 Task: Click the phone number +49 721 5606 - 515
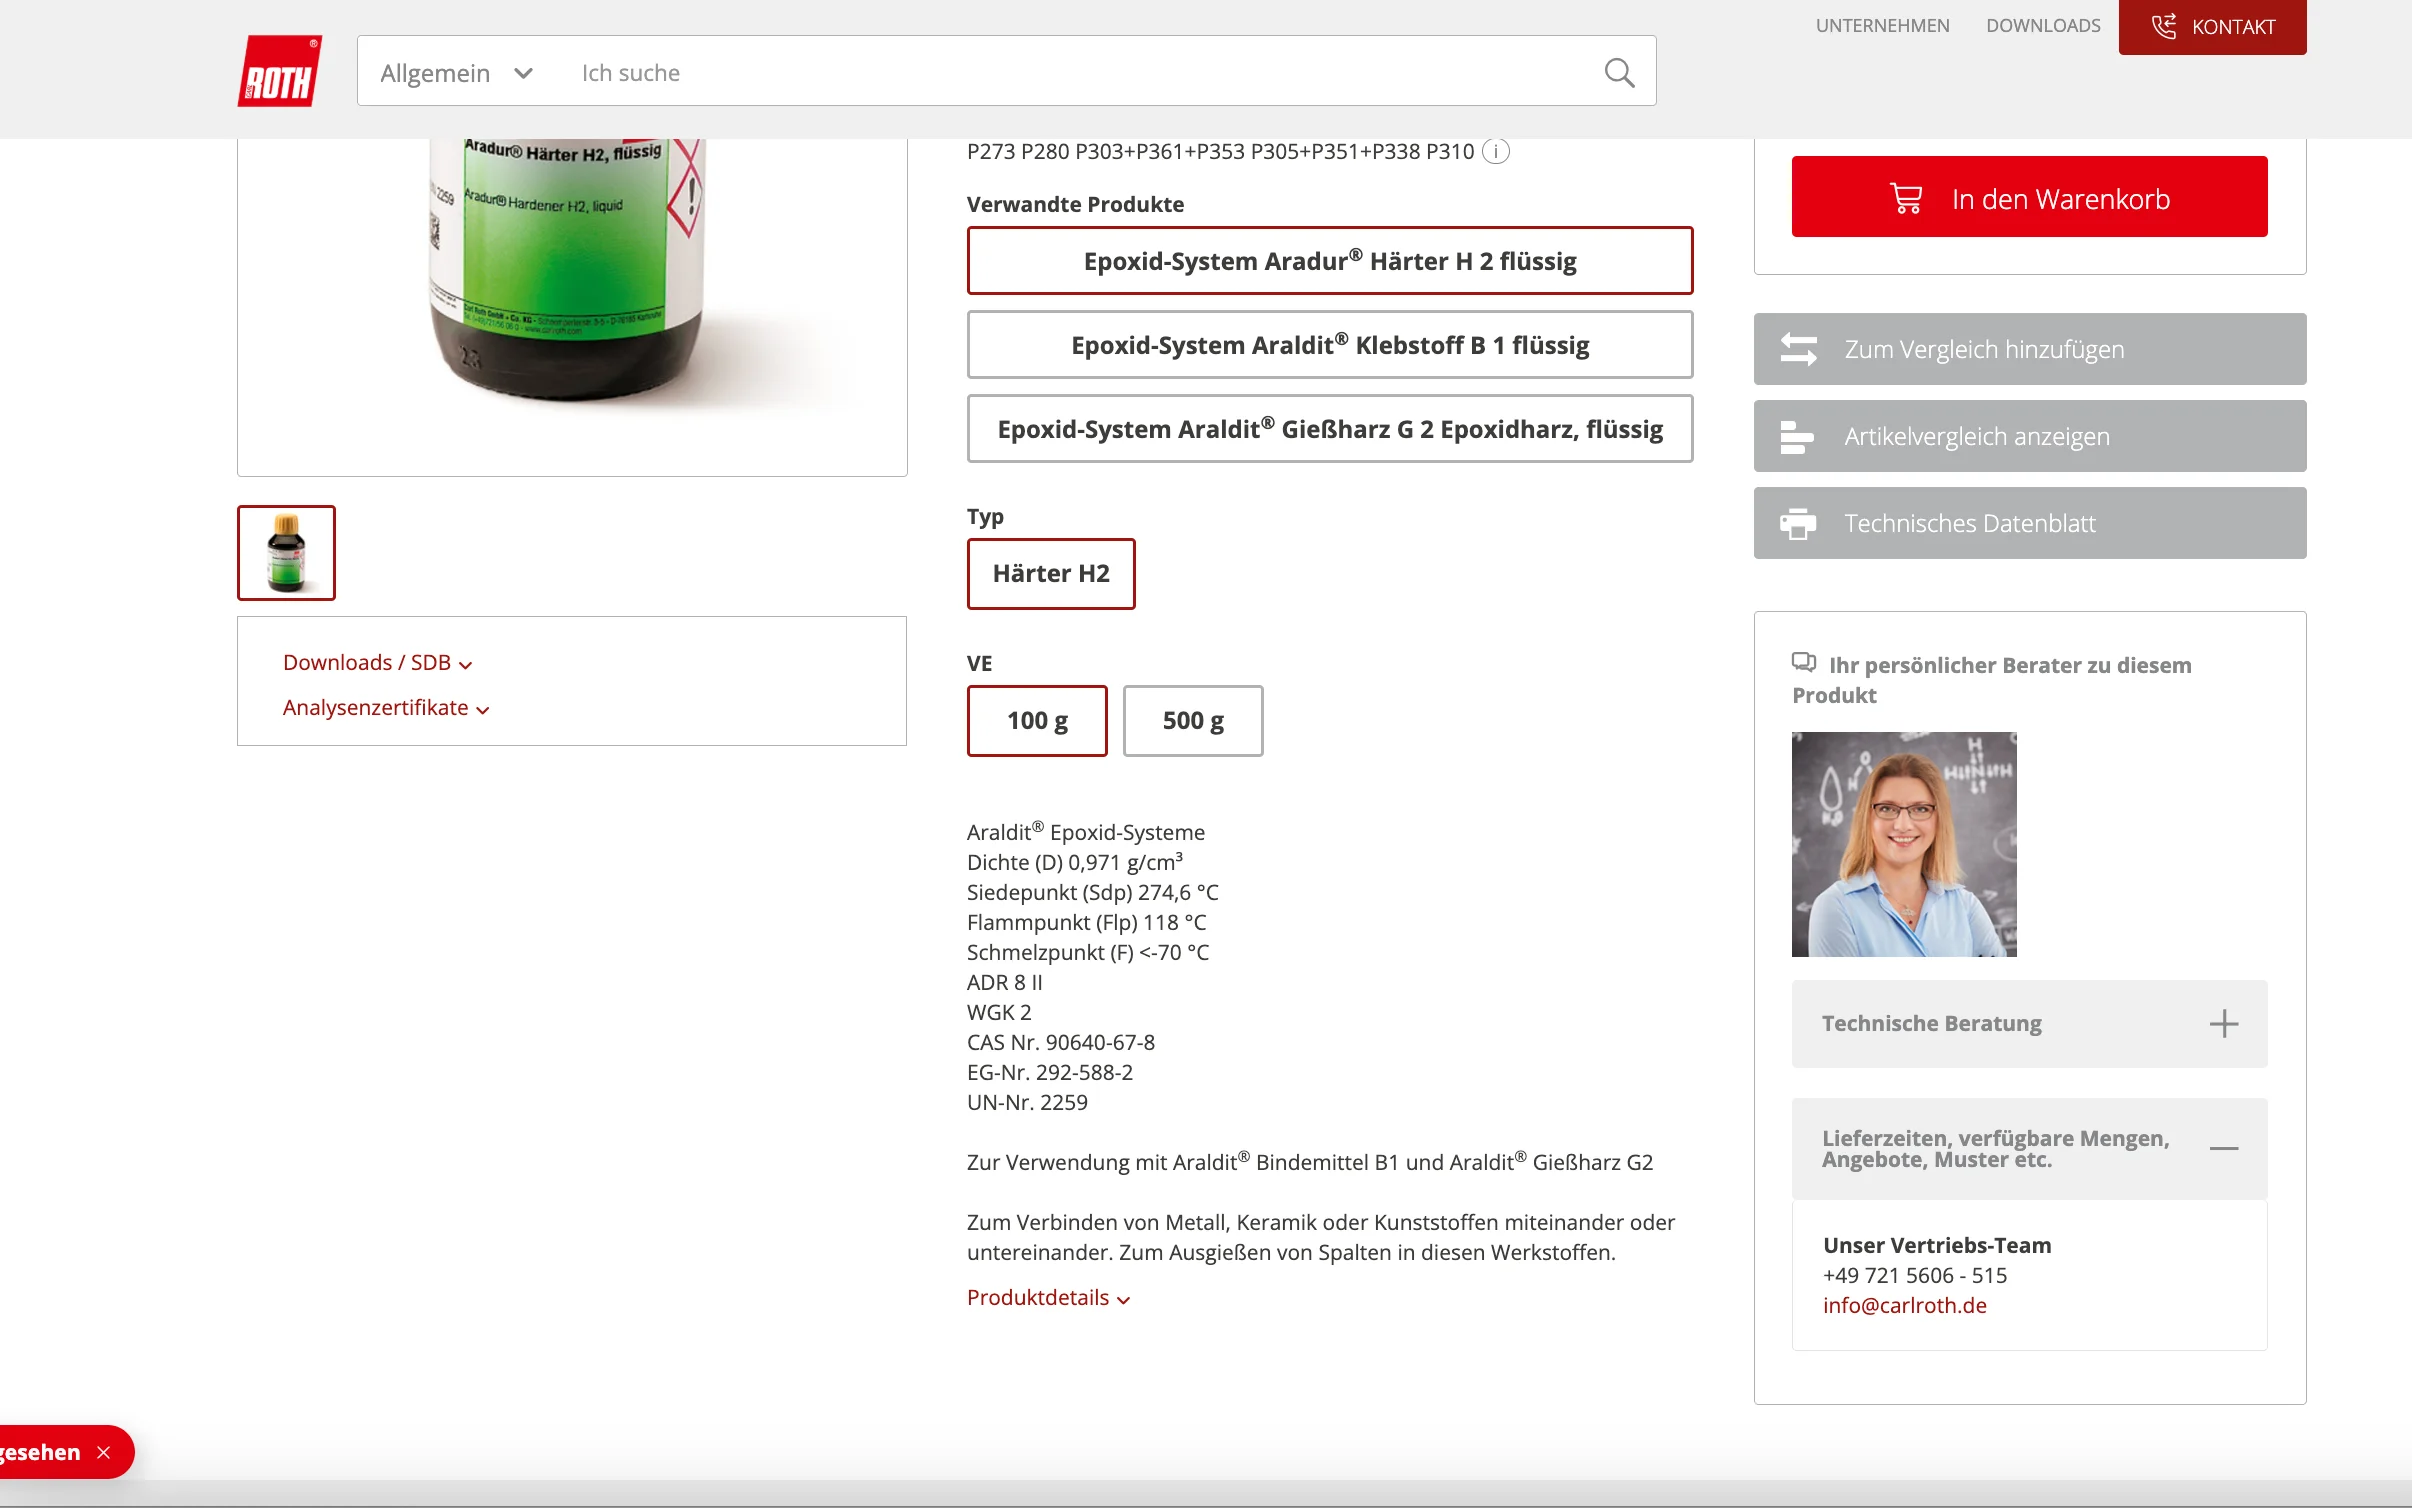1914,1275
